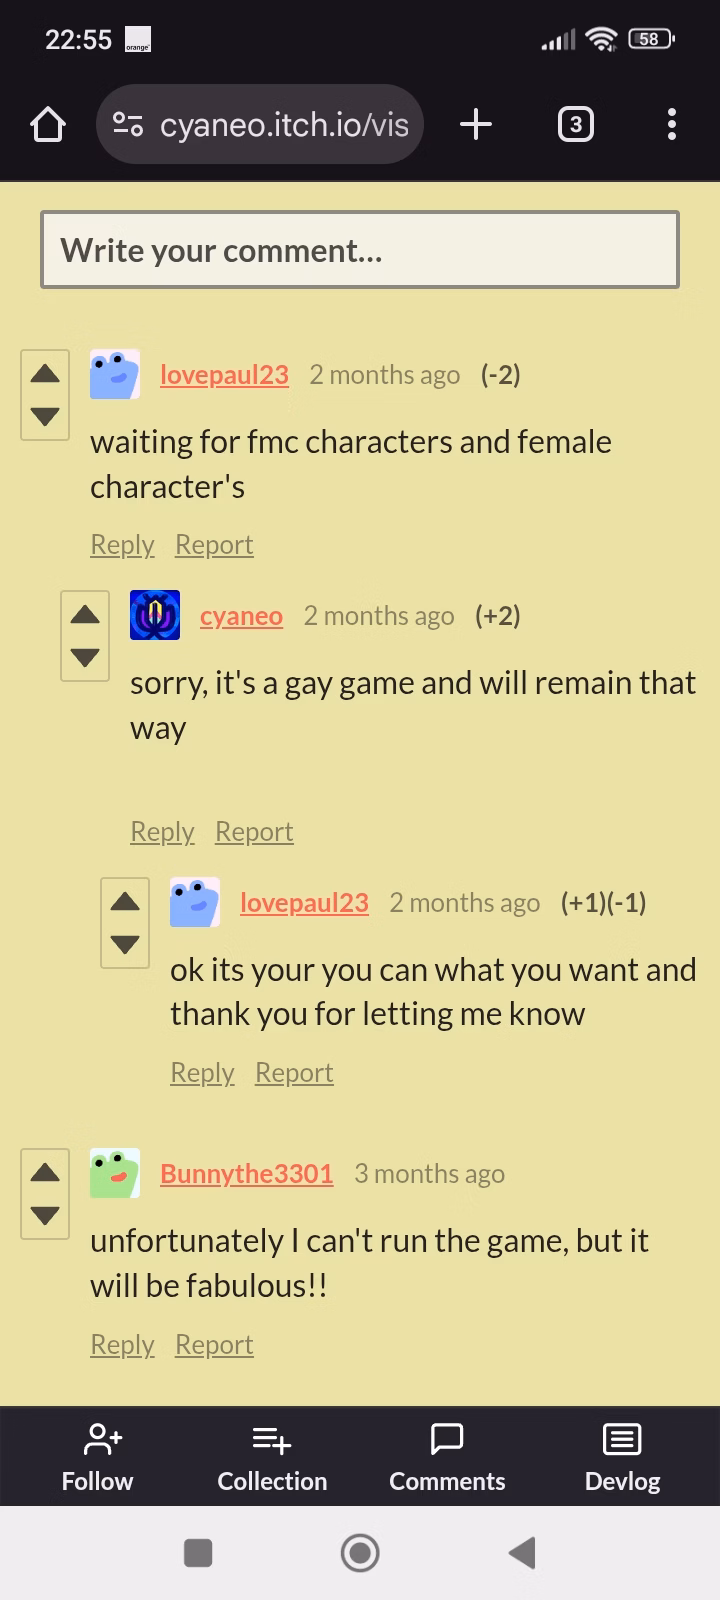Screen dimensions: 720x1600
Task: Open Bunnythe3301's frog avatar thumbnail
Action: point(115,1174)
